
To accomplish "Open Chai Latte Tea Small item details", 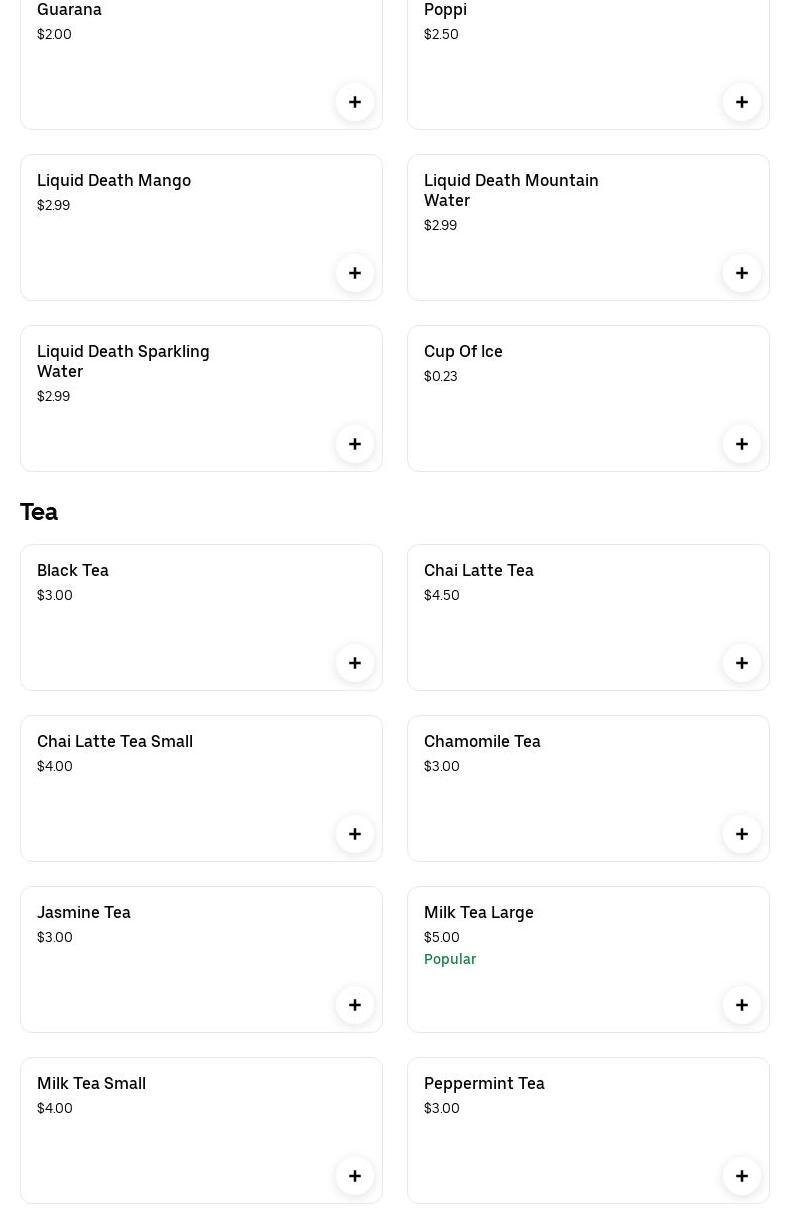I will click(115, 741).
